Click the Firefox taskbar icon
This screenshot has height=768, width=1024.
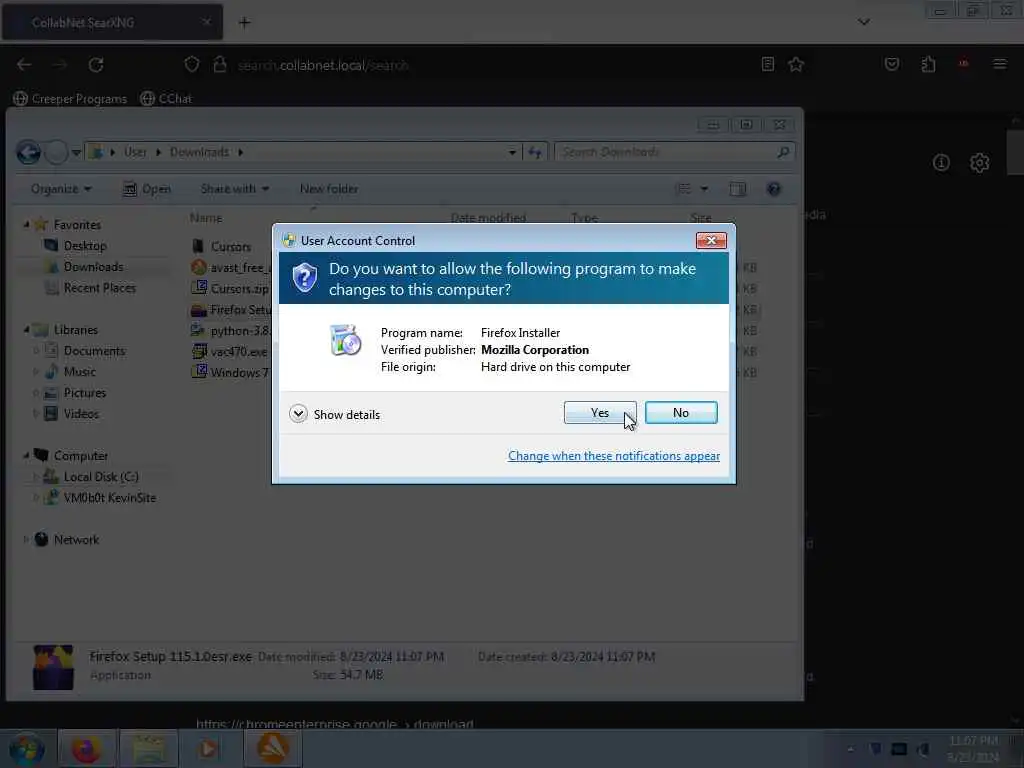(86, 749)
